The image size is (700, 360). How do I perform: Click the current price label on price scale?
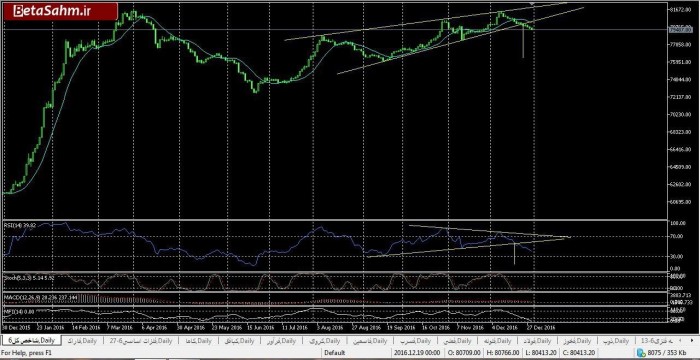(680, 29)
